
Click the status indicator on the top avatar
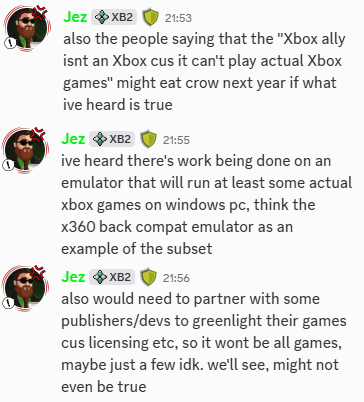tap(10, 43)
